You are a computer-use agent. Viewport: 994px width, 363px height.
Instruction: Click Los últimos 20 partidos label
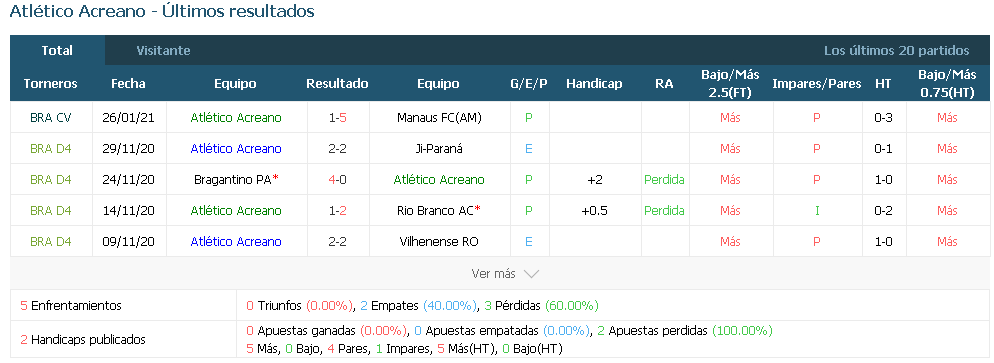point(896,51)
